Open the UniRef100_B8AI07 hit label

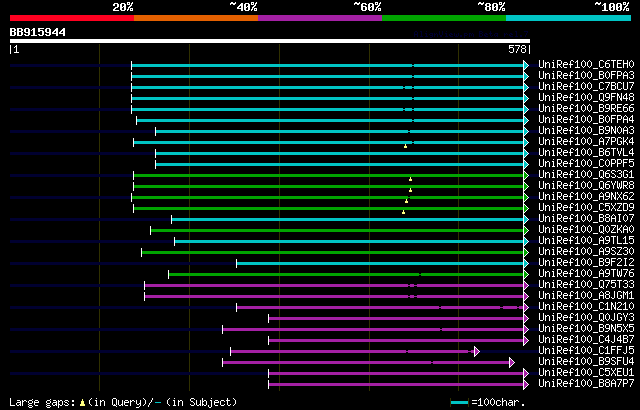click(x=586, y=219)
